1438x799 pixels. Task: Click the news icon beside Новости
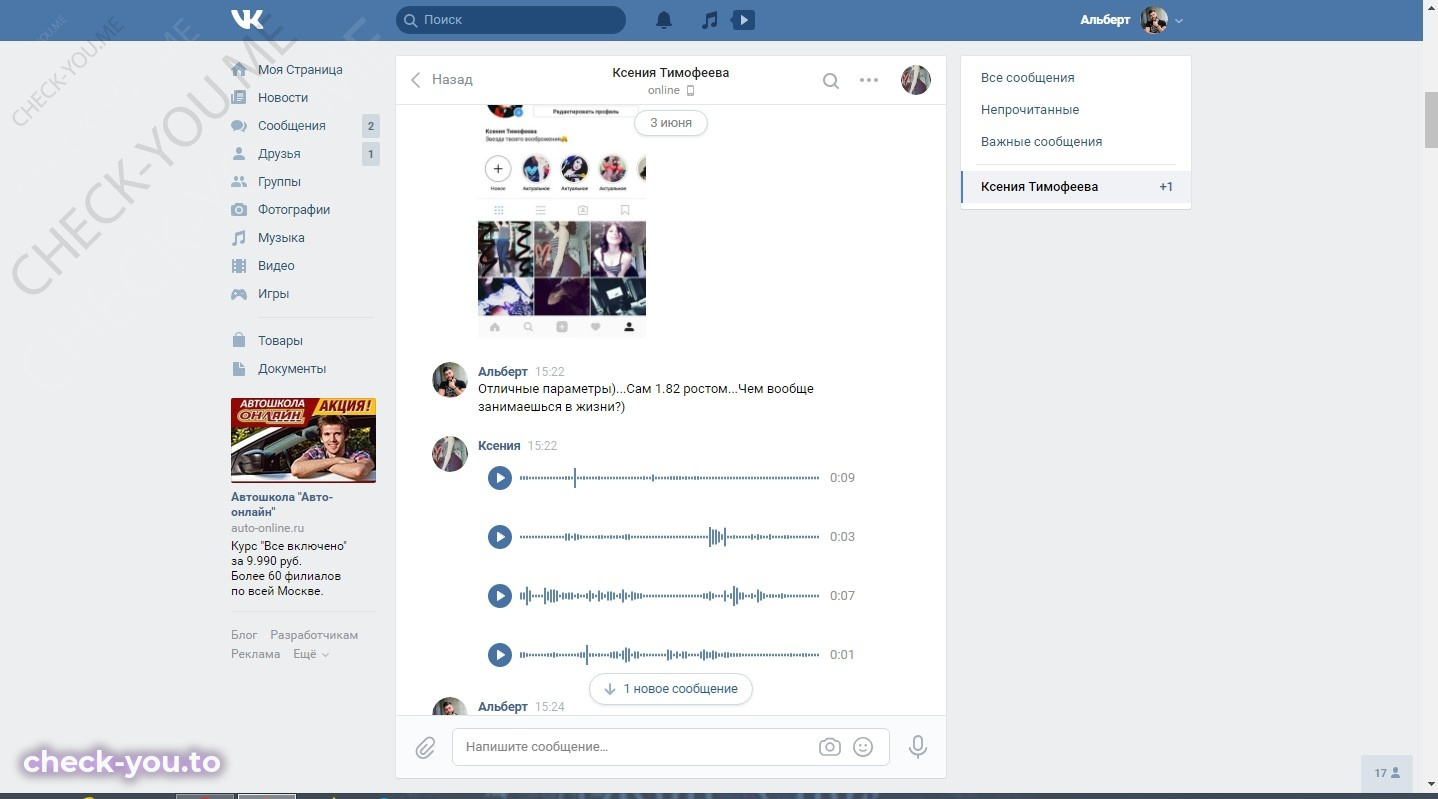coord(239,98)
